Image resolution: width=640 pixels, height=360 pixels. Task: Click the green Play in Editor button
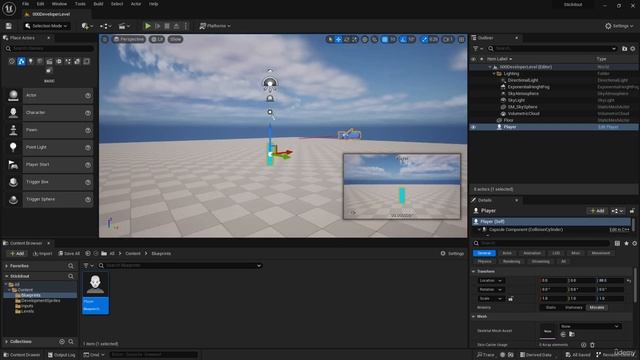point(148,26)
